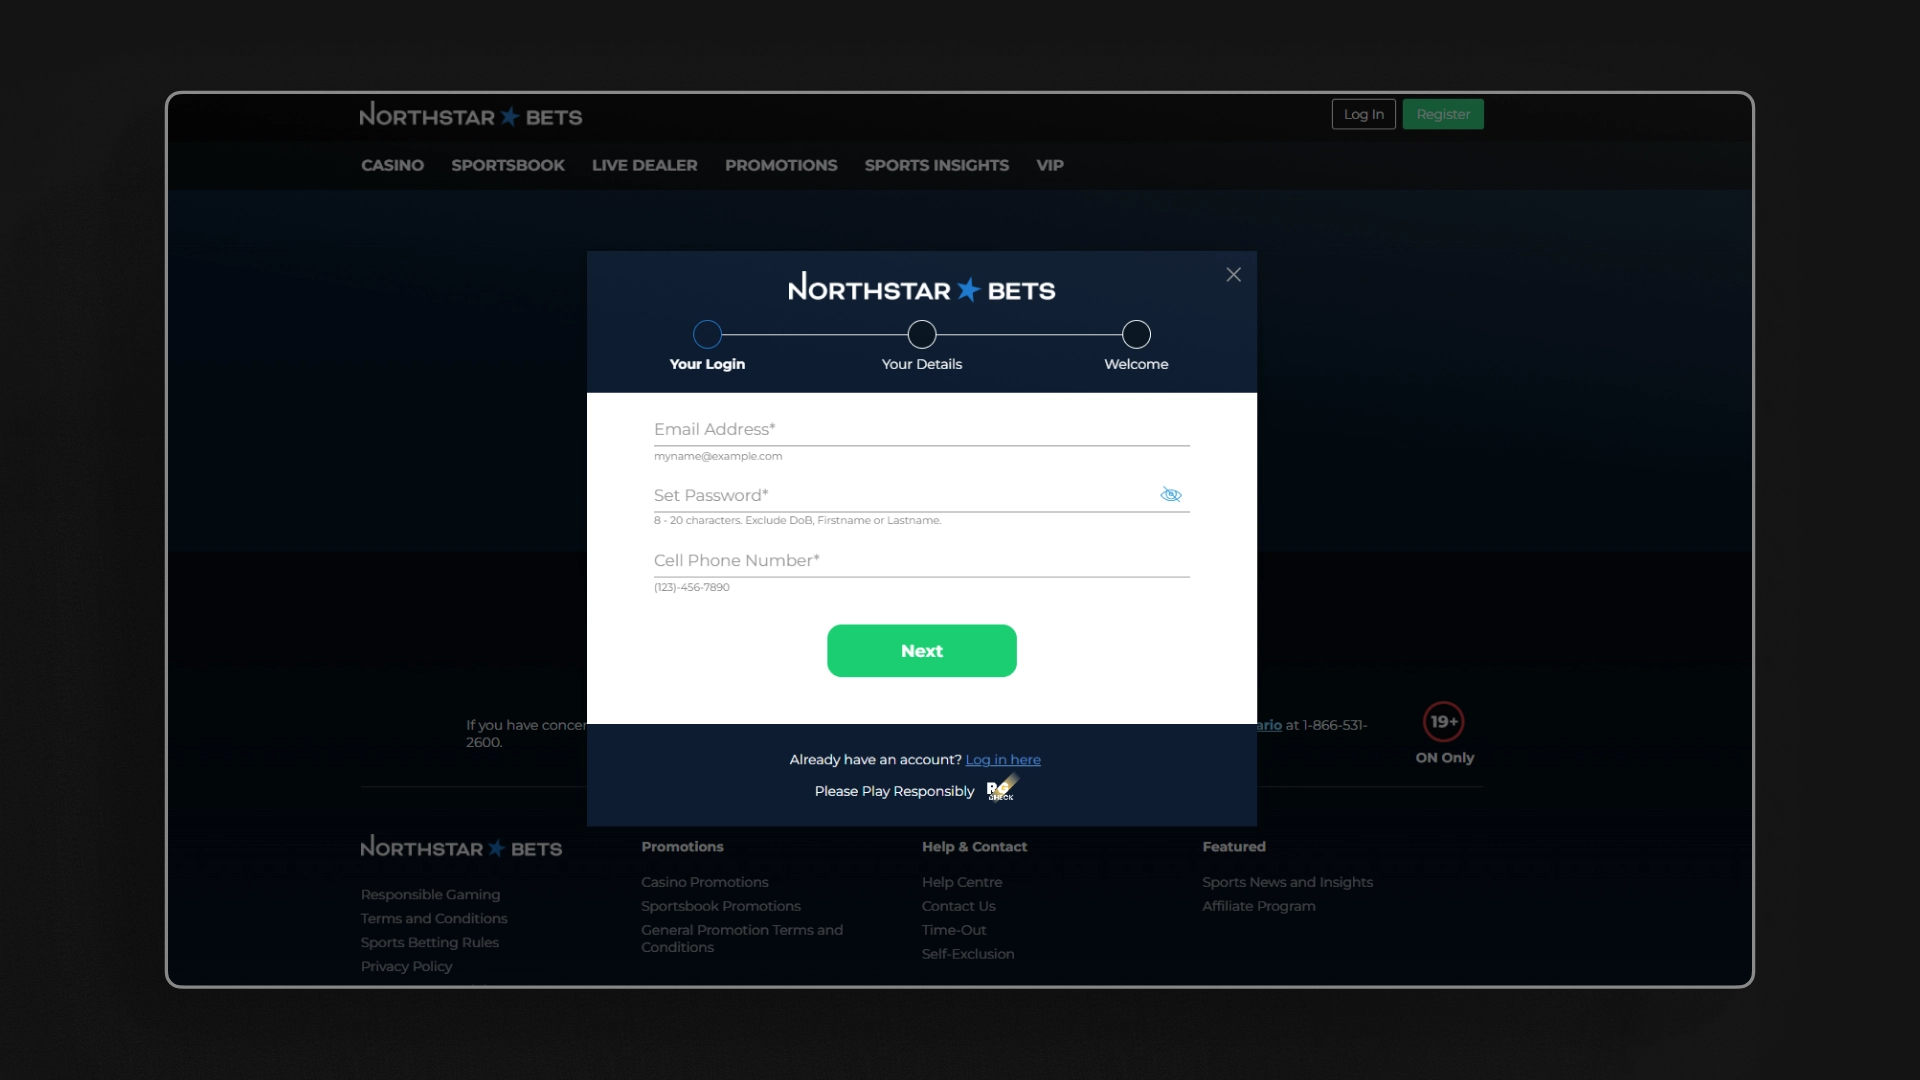Open Time-Out footer link
Screen dimensions: 1920x1080
(x=954, y=931)
